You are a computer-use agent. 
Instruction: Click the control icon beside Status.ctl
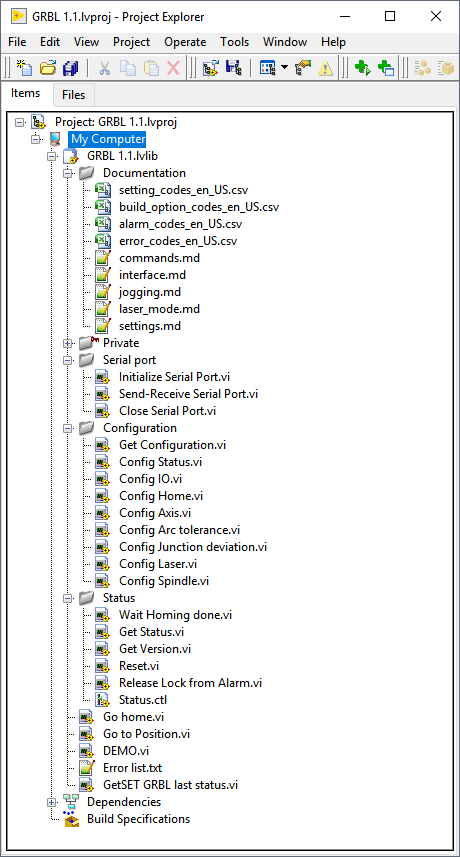point(102,700)
